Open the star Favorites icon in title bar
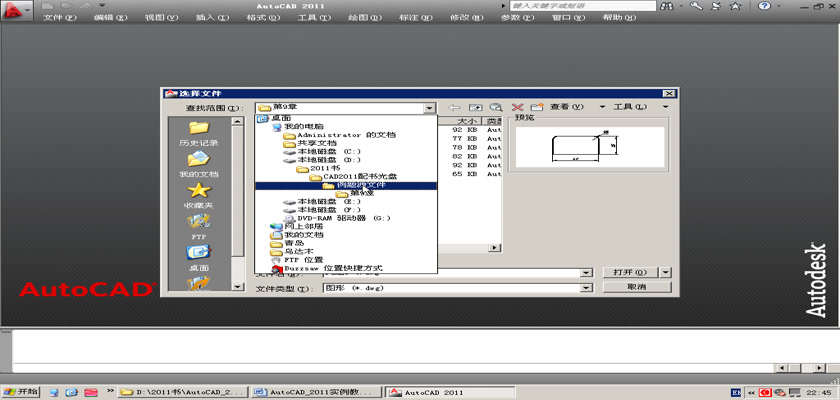 pos(736,6)
